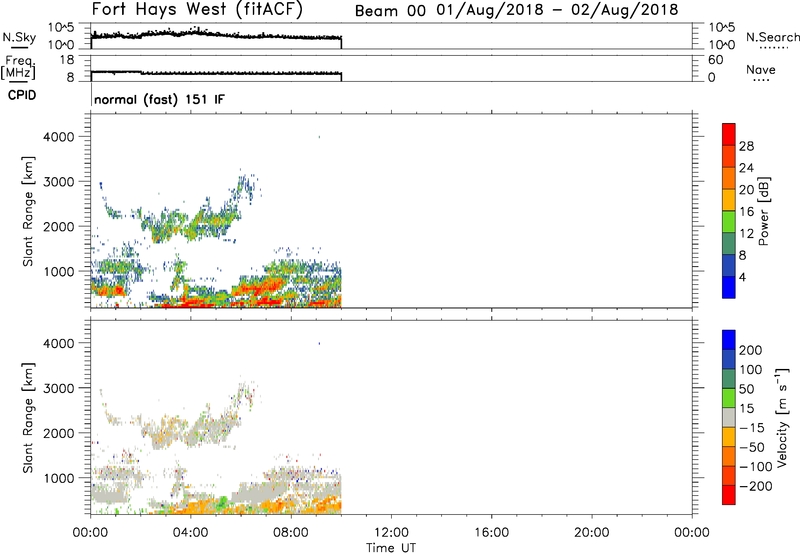Click the frequency trace line in the Freq. panel
Screen dimensions: 800x554
coord(216,73)
